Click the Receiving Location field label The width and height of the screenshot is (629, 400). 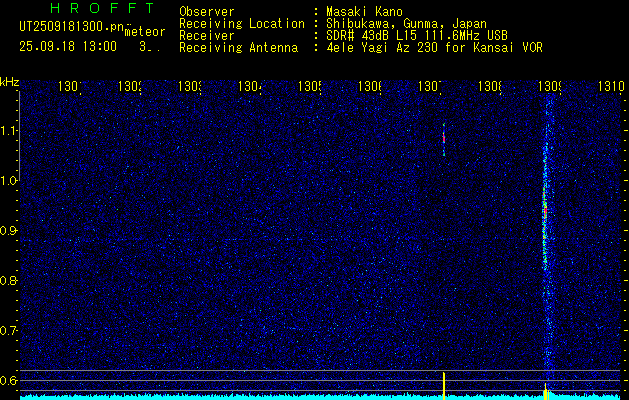coord(241,23)
